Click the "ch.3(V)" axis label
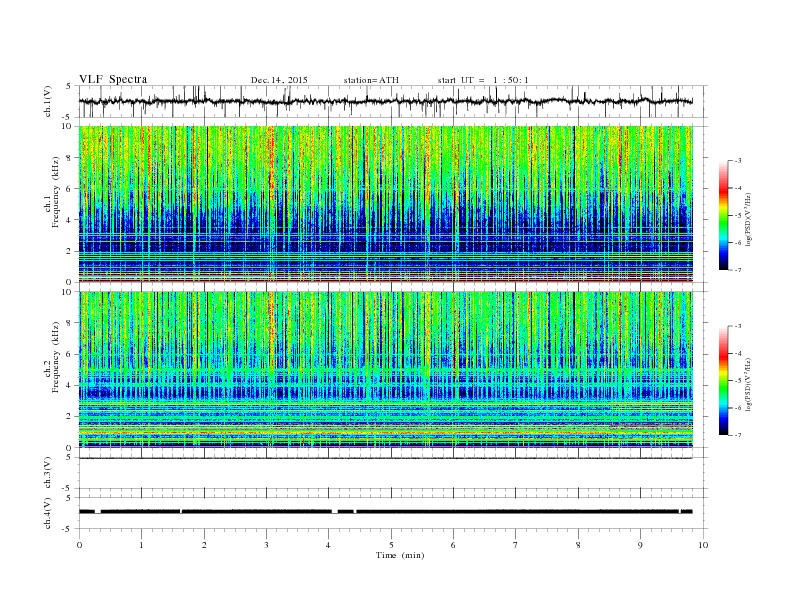This screenshot has height=612, width=792. coord(48,473)
